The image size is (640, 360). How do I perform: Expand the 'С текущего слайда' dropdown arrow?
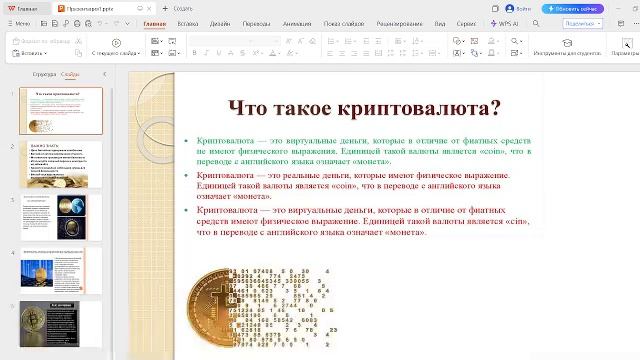(x=139, y=53)
